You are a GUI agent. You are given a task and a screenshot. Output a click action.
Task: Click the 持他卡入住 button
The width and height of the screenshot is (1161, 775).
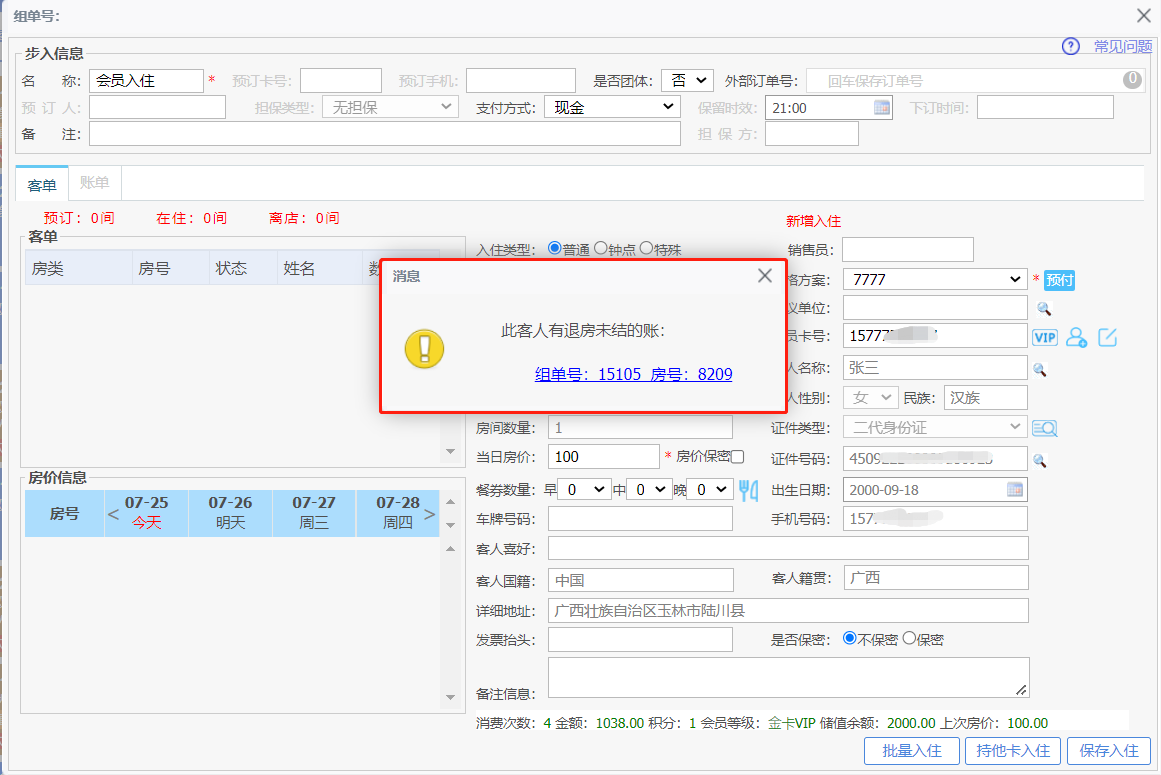(1013, 751)
